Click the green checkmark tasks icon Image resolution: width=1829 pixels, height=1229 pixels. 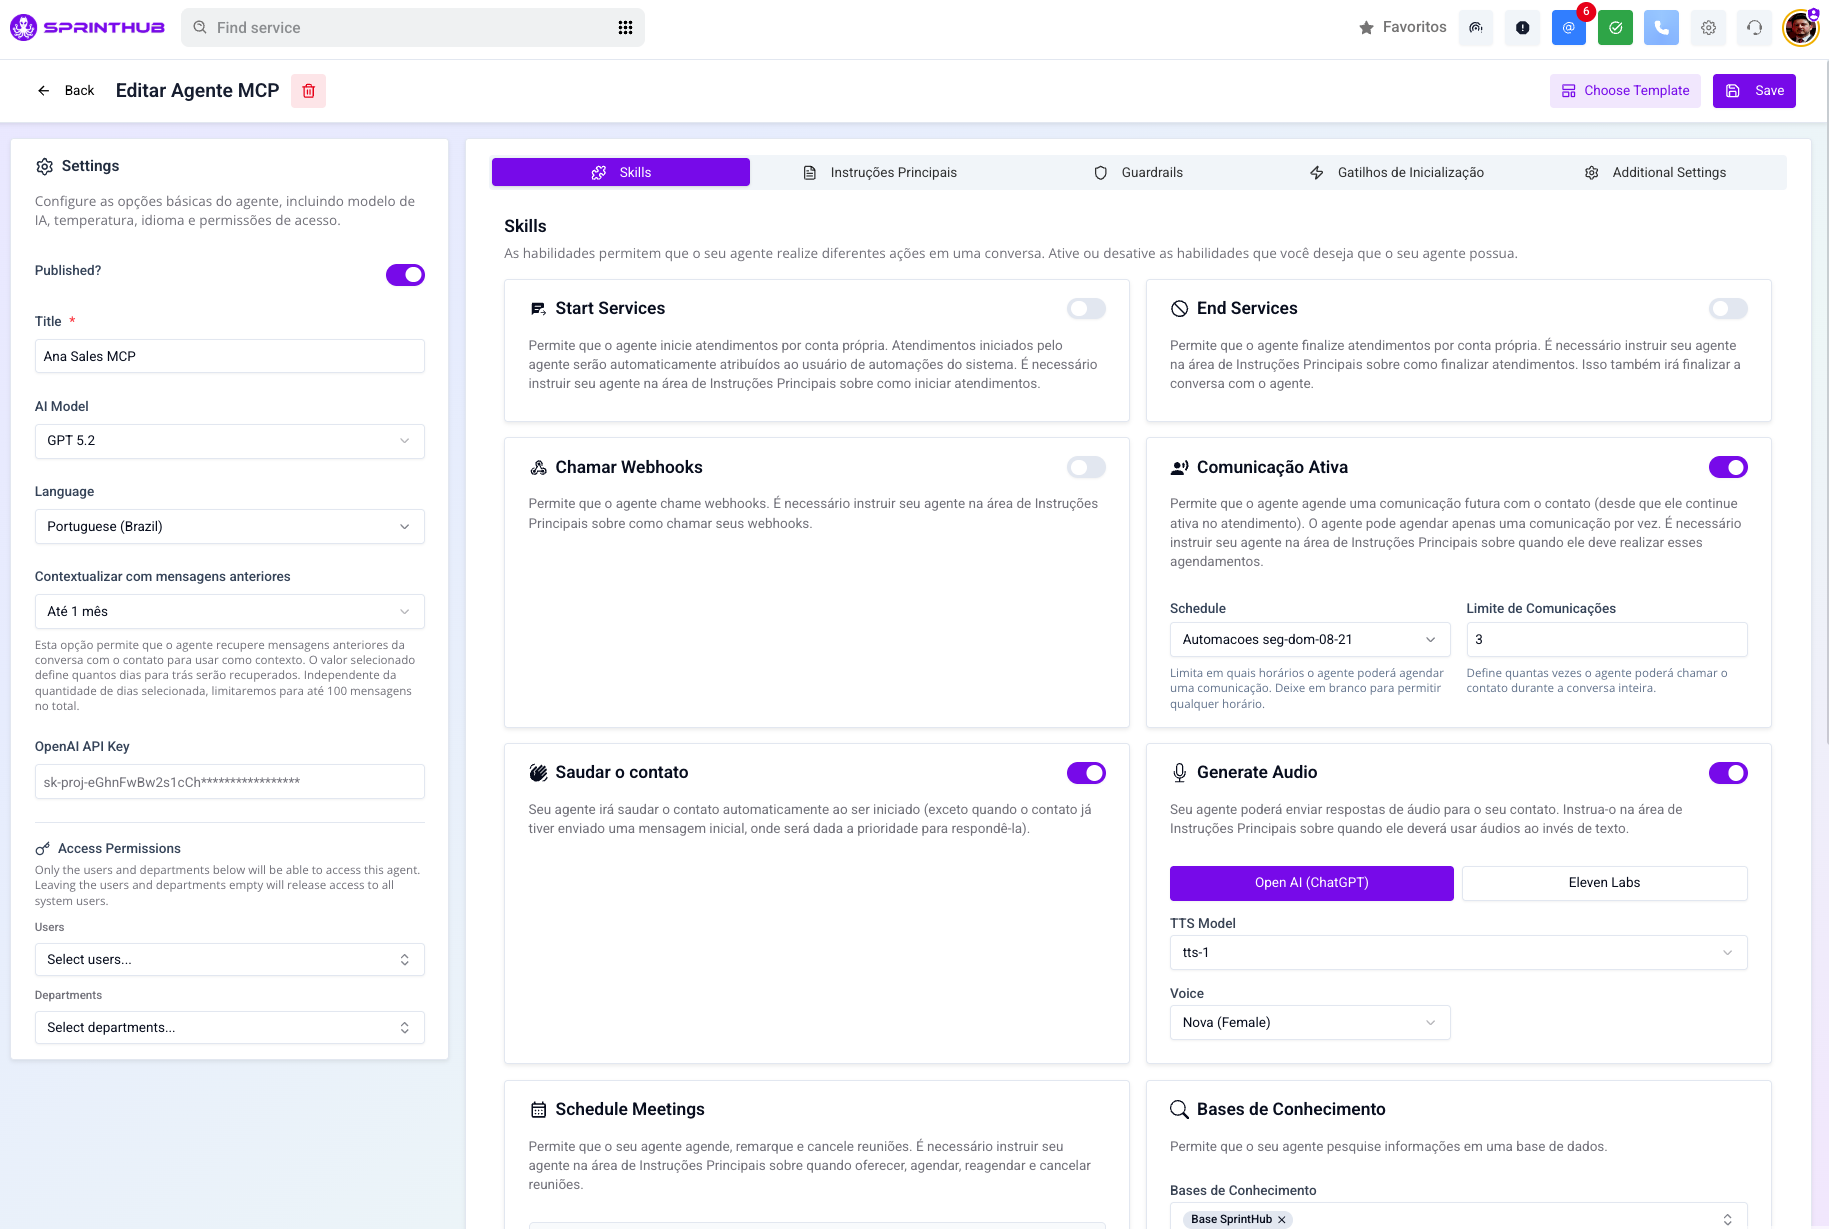click(1615, 28)
